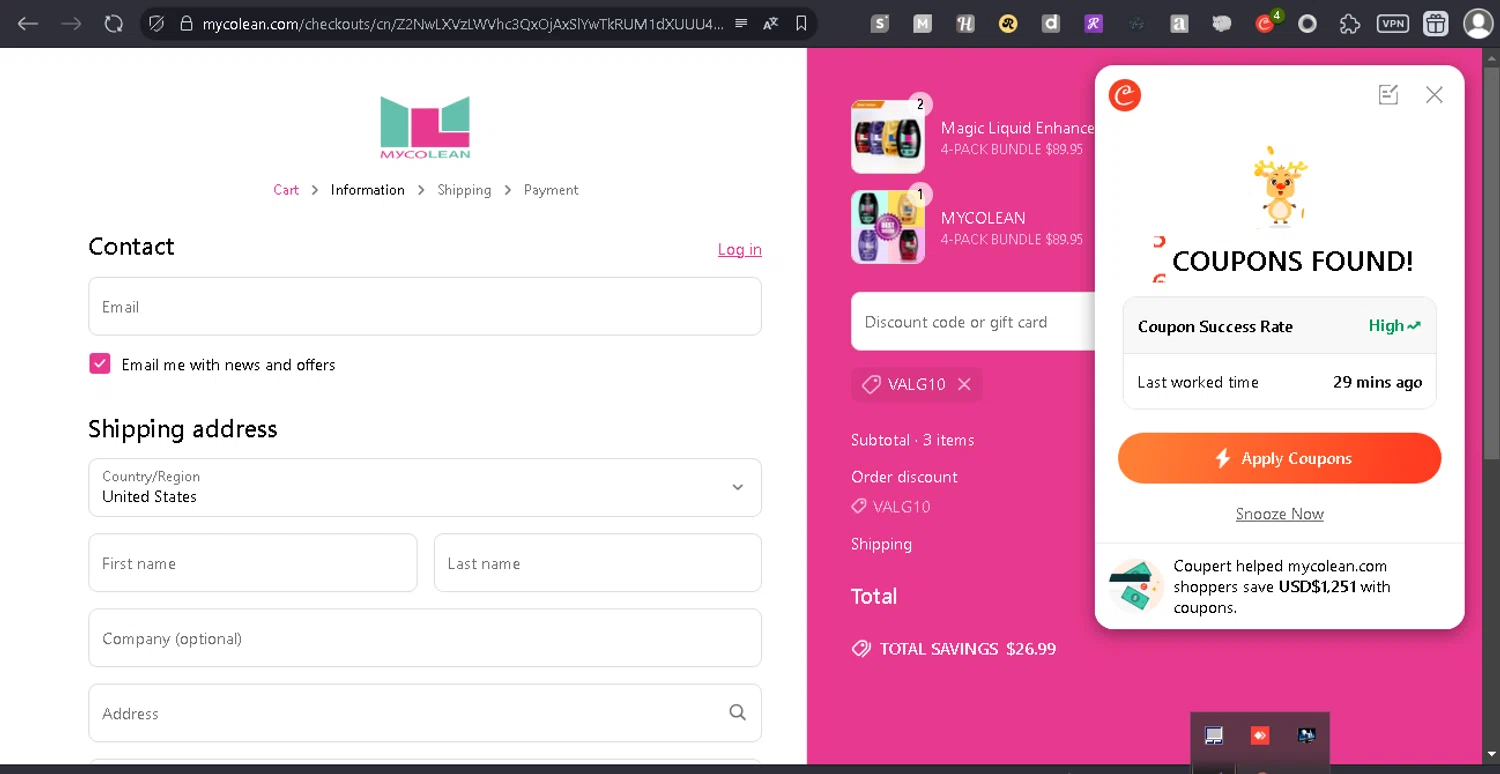Image resolution: width=1500 pixels, height=774 pixels.
Task: Click the 'Coupon Success Rate' row
Action: [x=1279, y=326]
